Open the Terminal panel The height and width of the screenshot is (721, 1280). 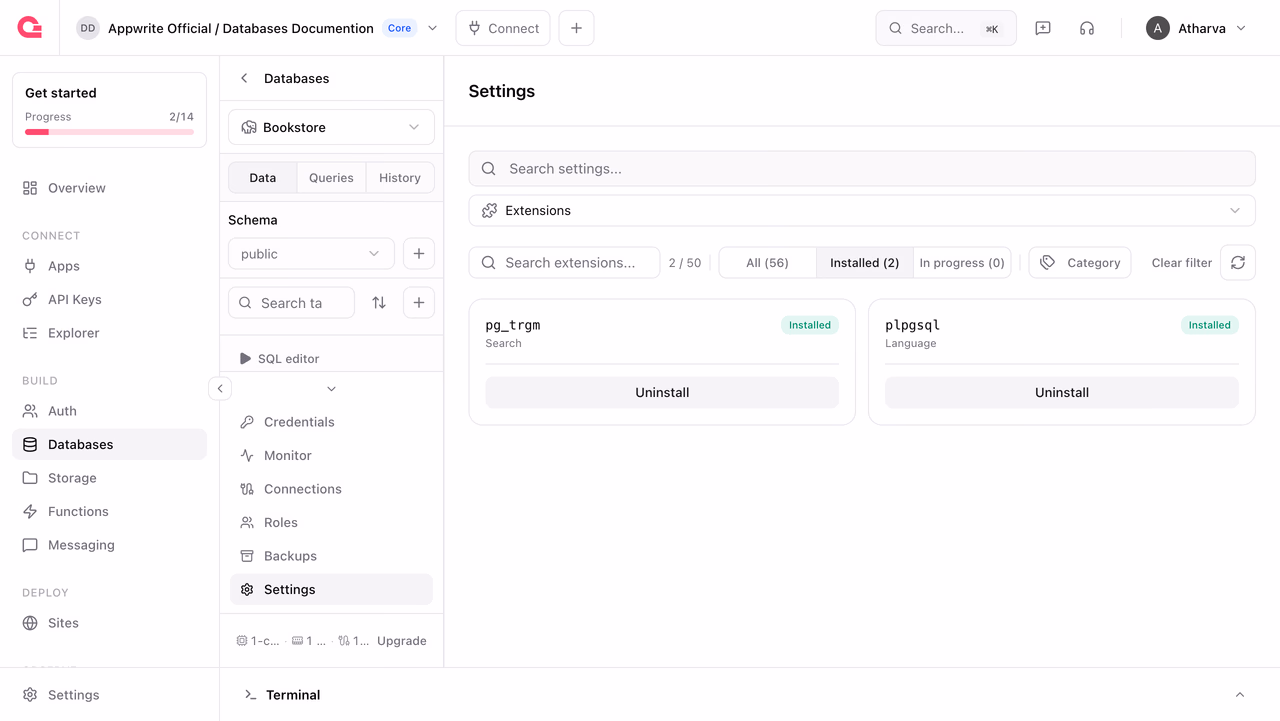click(x=293, y=695)
